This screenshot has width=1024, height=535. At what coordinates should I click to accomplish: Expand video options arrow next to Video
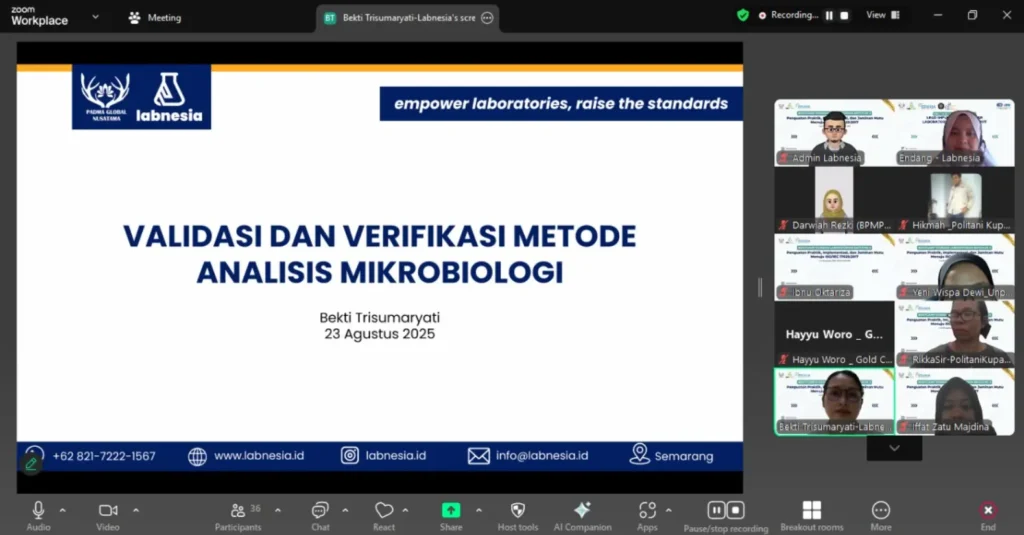tap(136, 510)
